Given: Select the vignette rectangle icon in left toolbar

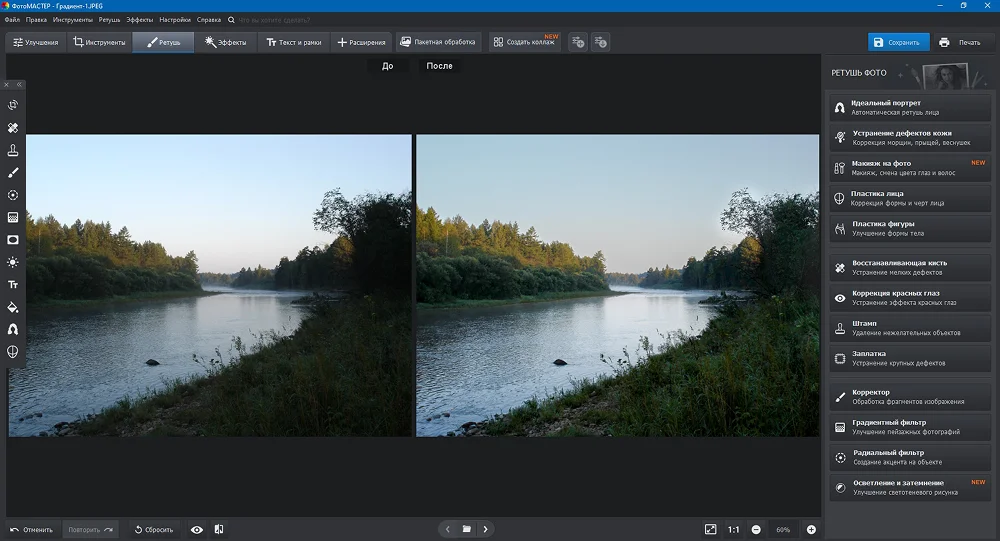Looking at the screenshot, I should (x=13, y=240).
